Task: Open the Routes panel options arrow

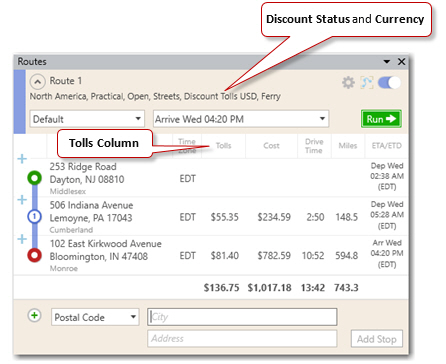Action: [387, 62]
